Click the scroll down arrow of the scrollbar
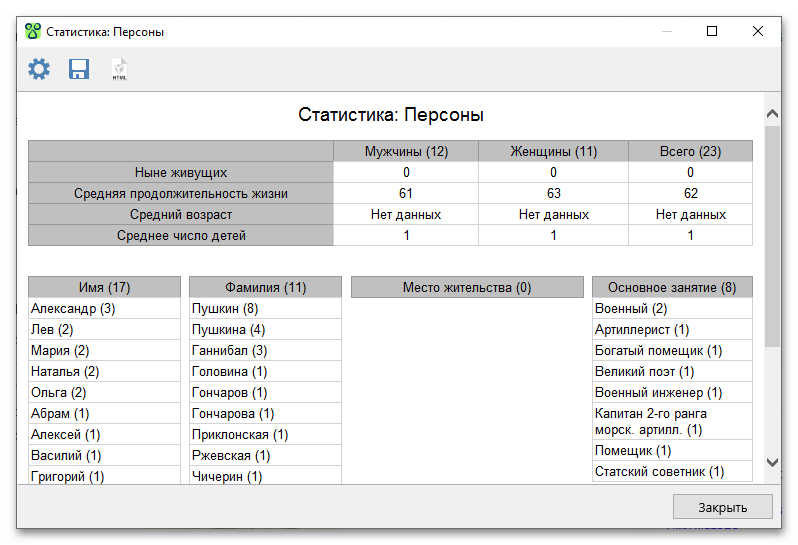The width and height of the screenshot is (798, 545). (x=773, y=462)
